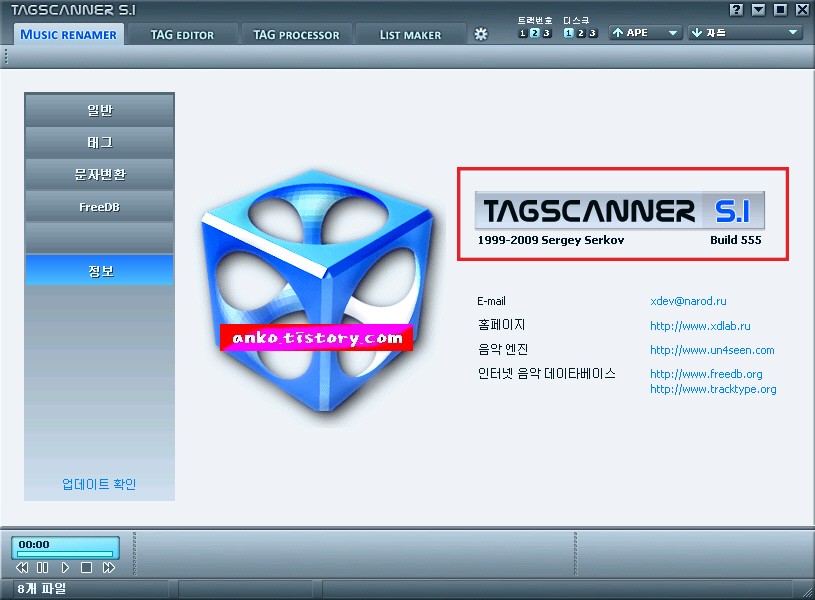Roll up window with the down-triangle button
The height and width of the screenshot is (600, 815).
coord(758,10)
